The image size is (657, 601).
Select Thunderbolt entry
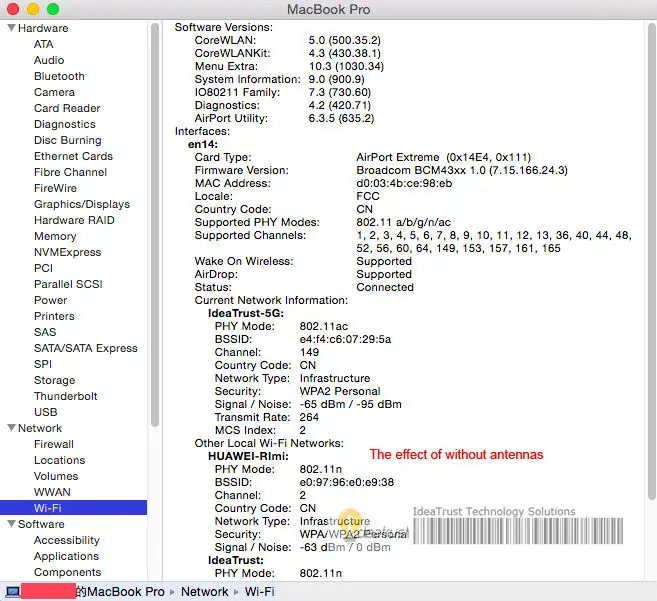point(65,396)
